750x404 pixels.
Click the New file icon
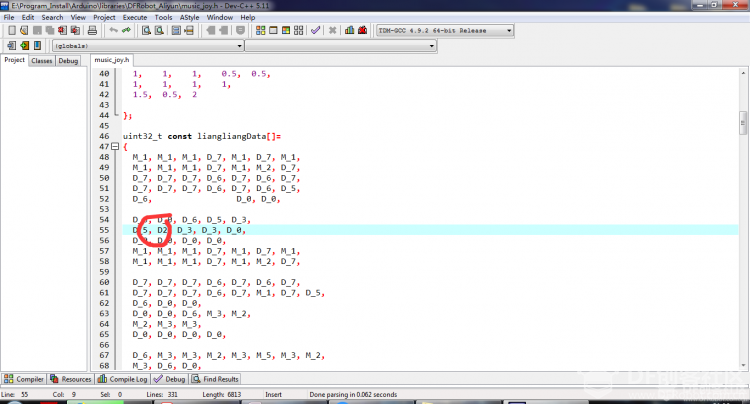[11, 30]
